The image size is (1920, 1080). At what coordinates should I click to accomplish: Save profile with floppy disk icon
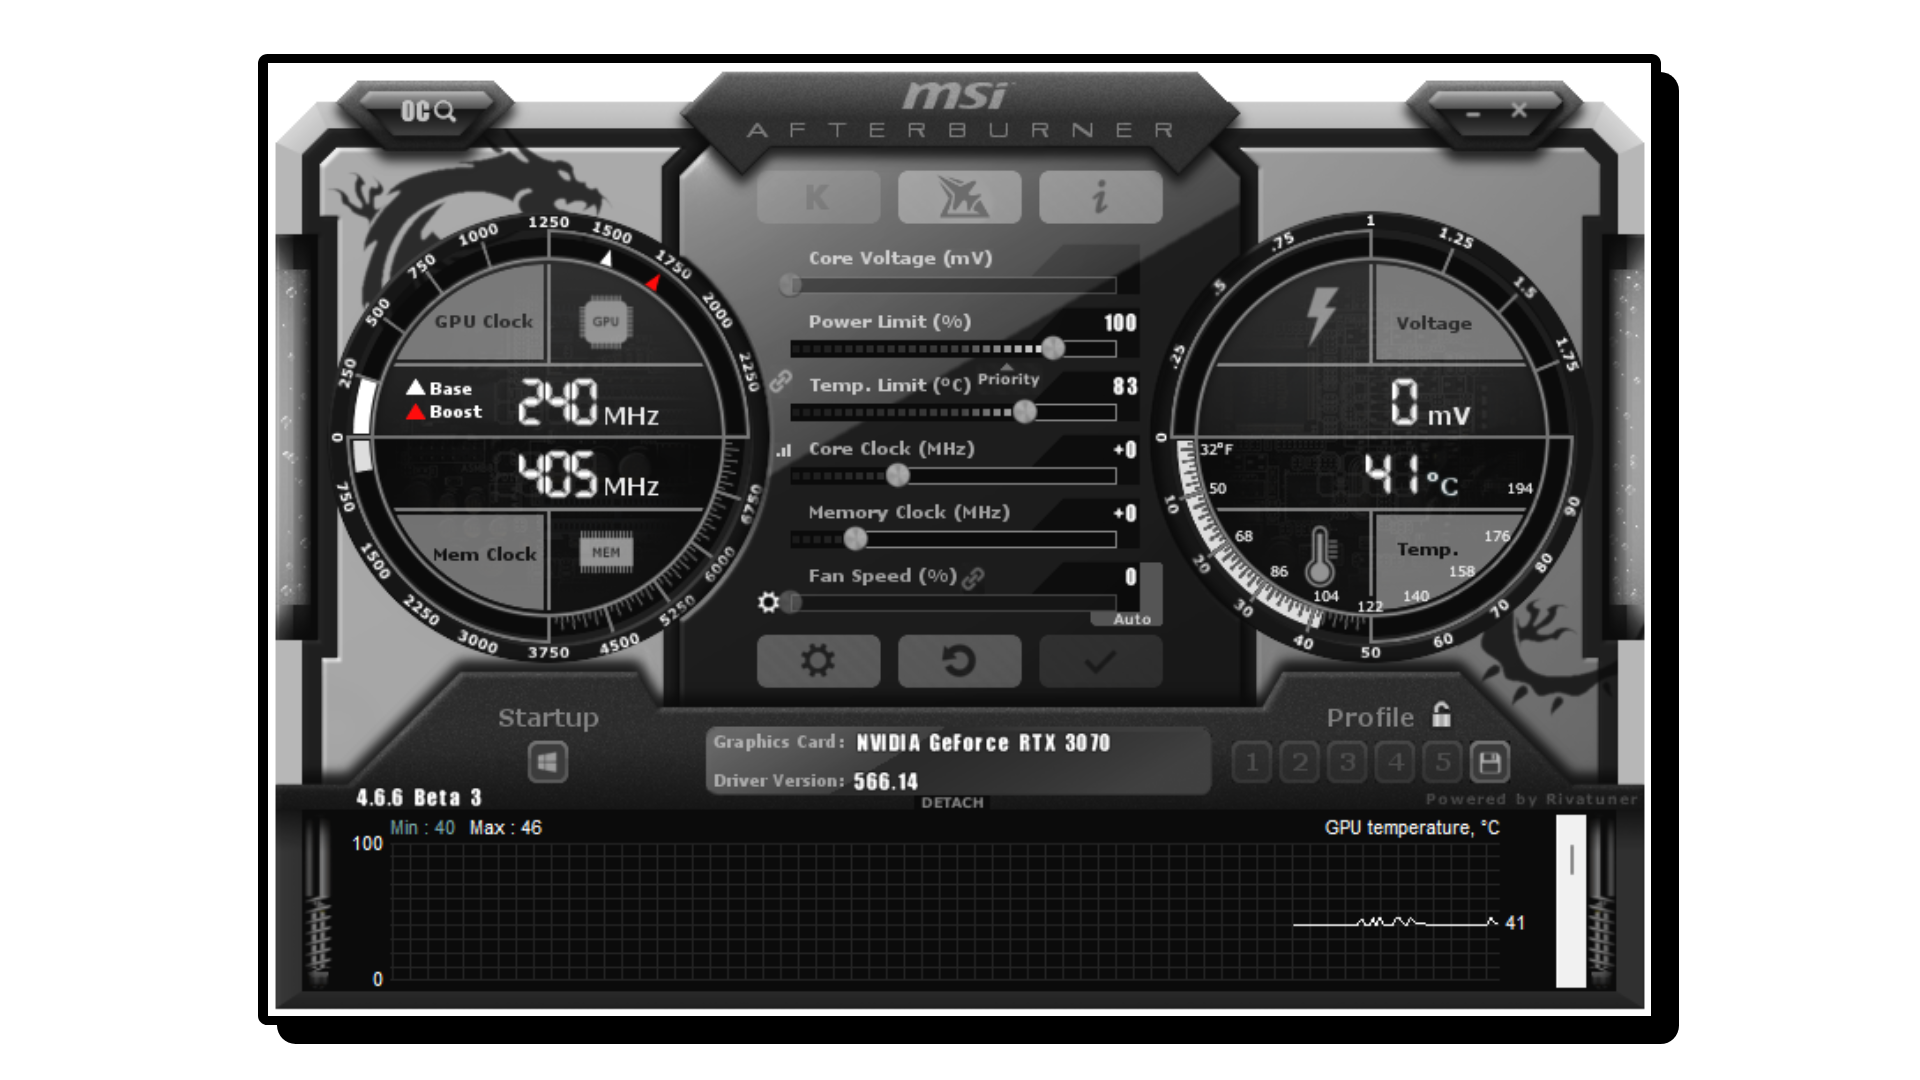(1490, 761)
